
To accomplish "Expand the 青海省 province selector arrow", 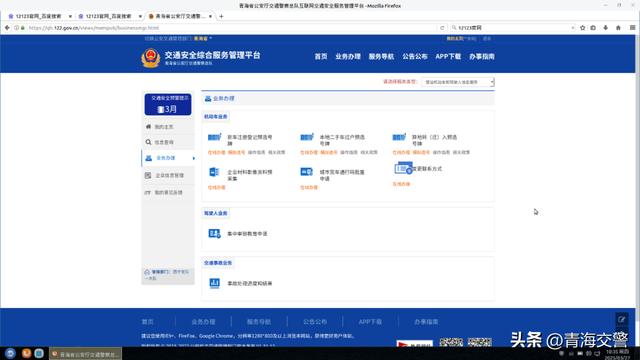I will [211, 38].
